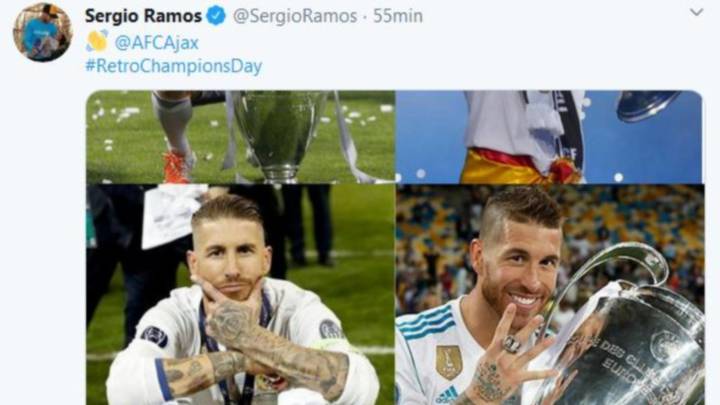
Task: Click the tweet author's round profile avatar
Action: tap(42, 32)
